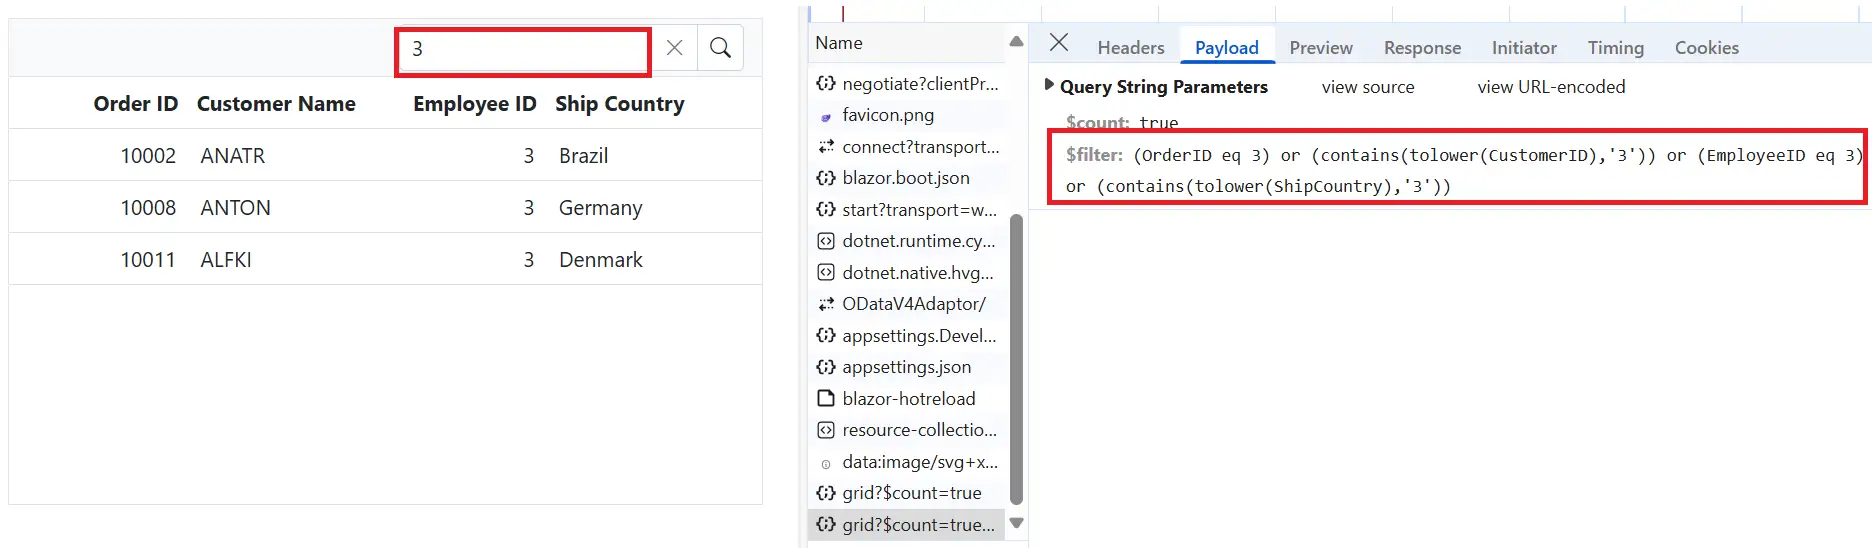Select the resource-collectio... request
The height and width of the screenshot is (548, 1872).
(907, 430)
